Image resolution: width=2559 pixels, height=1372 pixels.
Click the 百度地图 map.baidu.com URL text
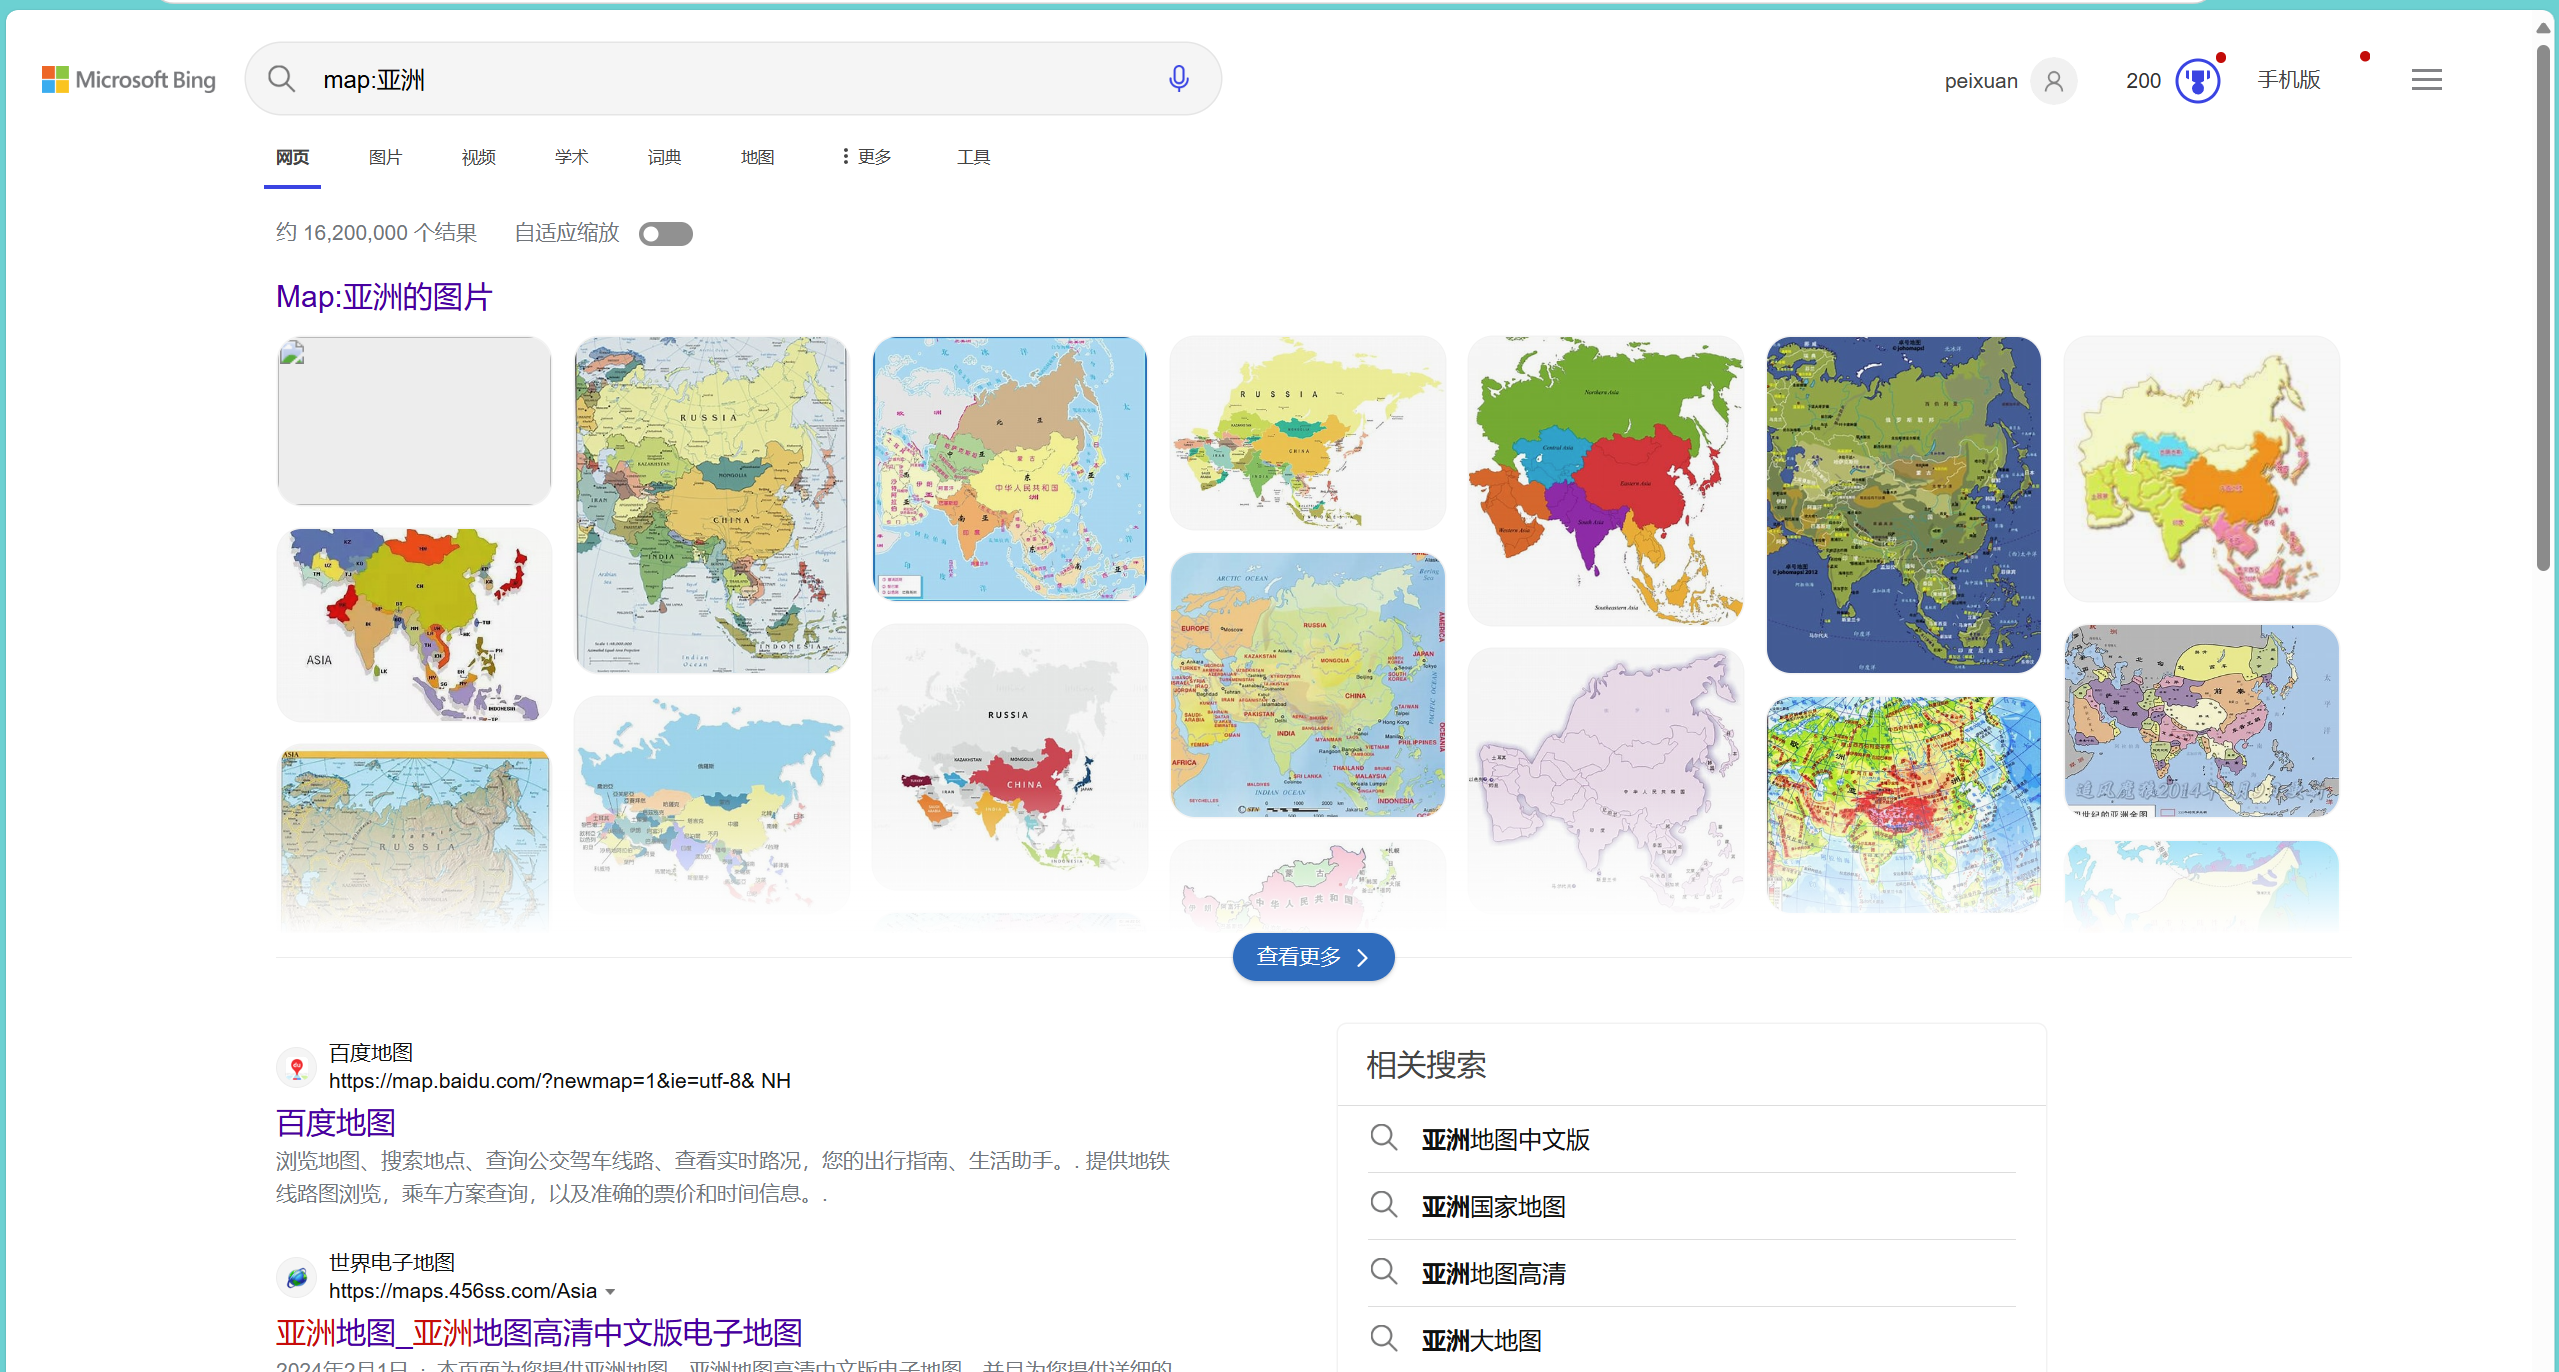tap(560, 1081)
